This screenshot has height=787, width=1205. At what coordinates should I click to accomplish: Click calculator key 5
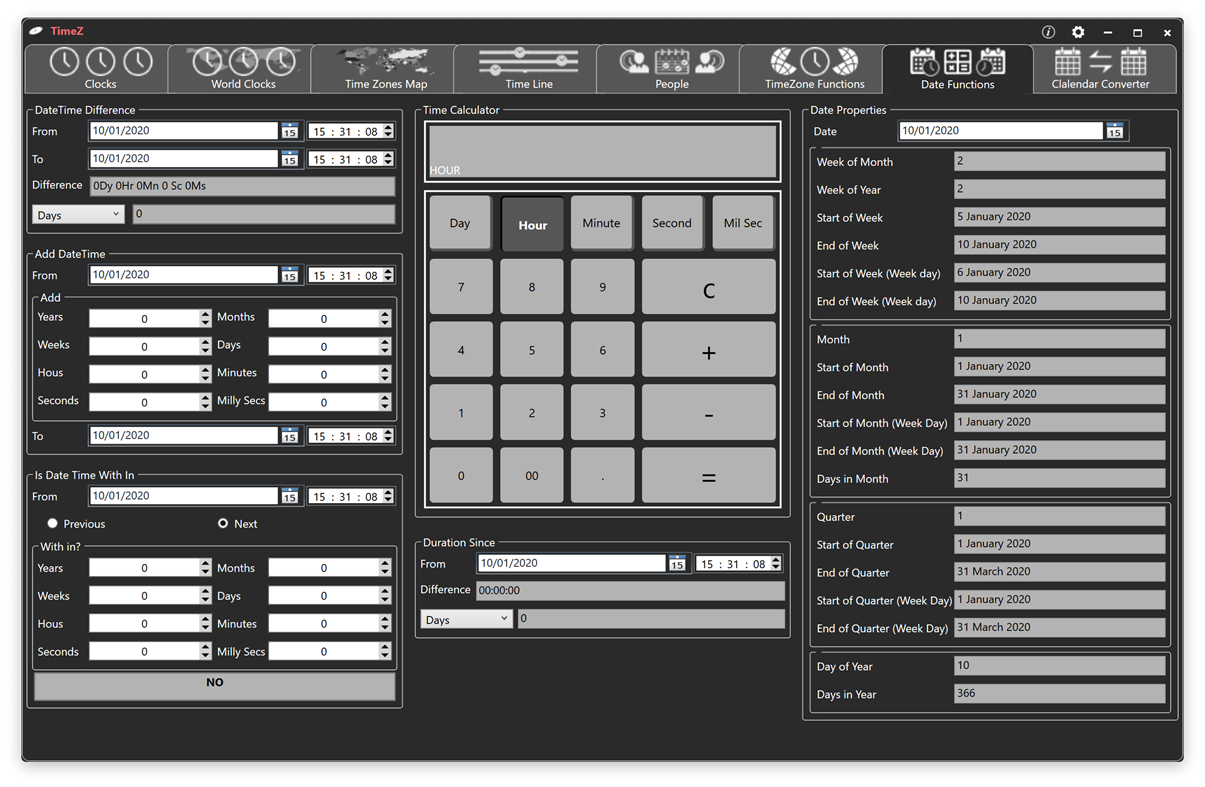coord(532,350)
